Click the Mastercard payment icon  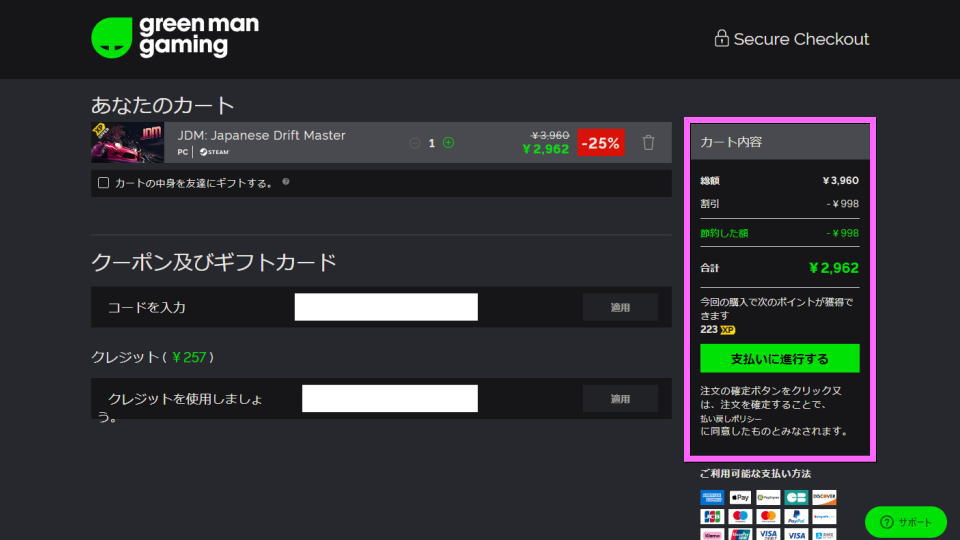pos(768,516)
